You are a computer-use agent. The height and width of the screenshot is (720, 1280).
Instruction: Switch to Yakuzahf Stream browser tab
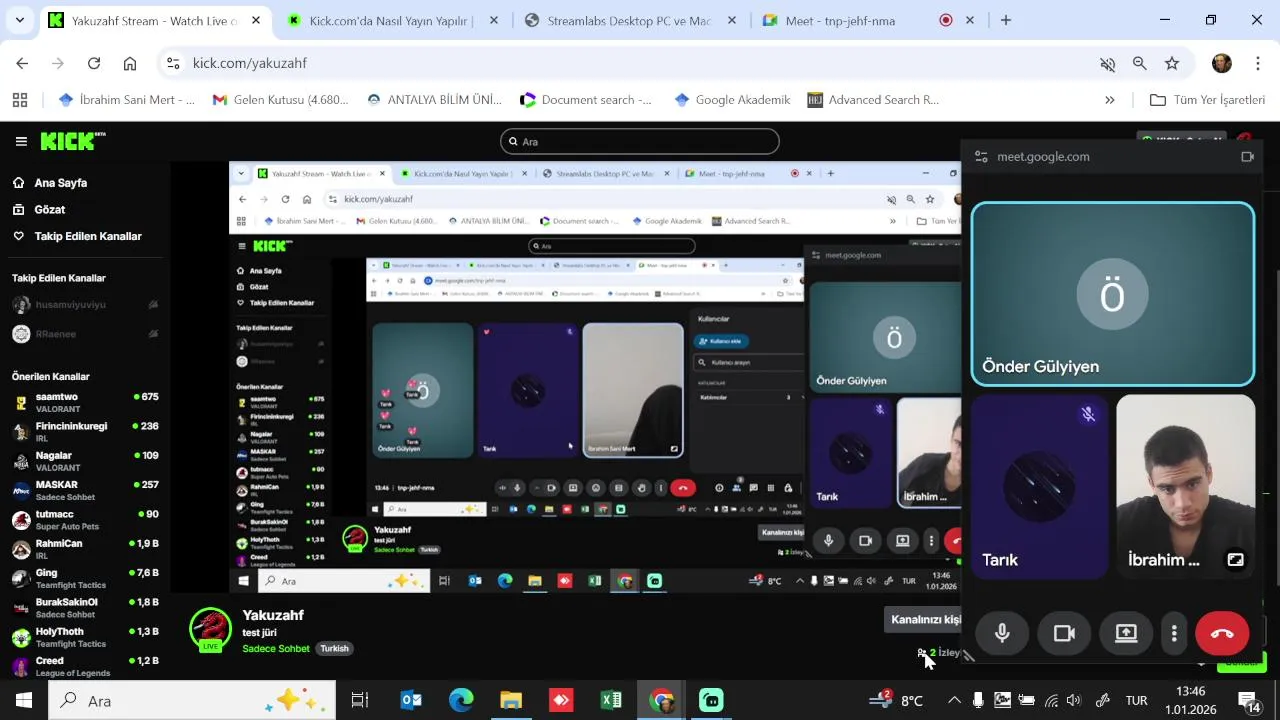click(x=155, y=20)
